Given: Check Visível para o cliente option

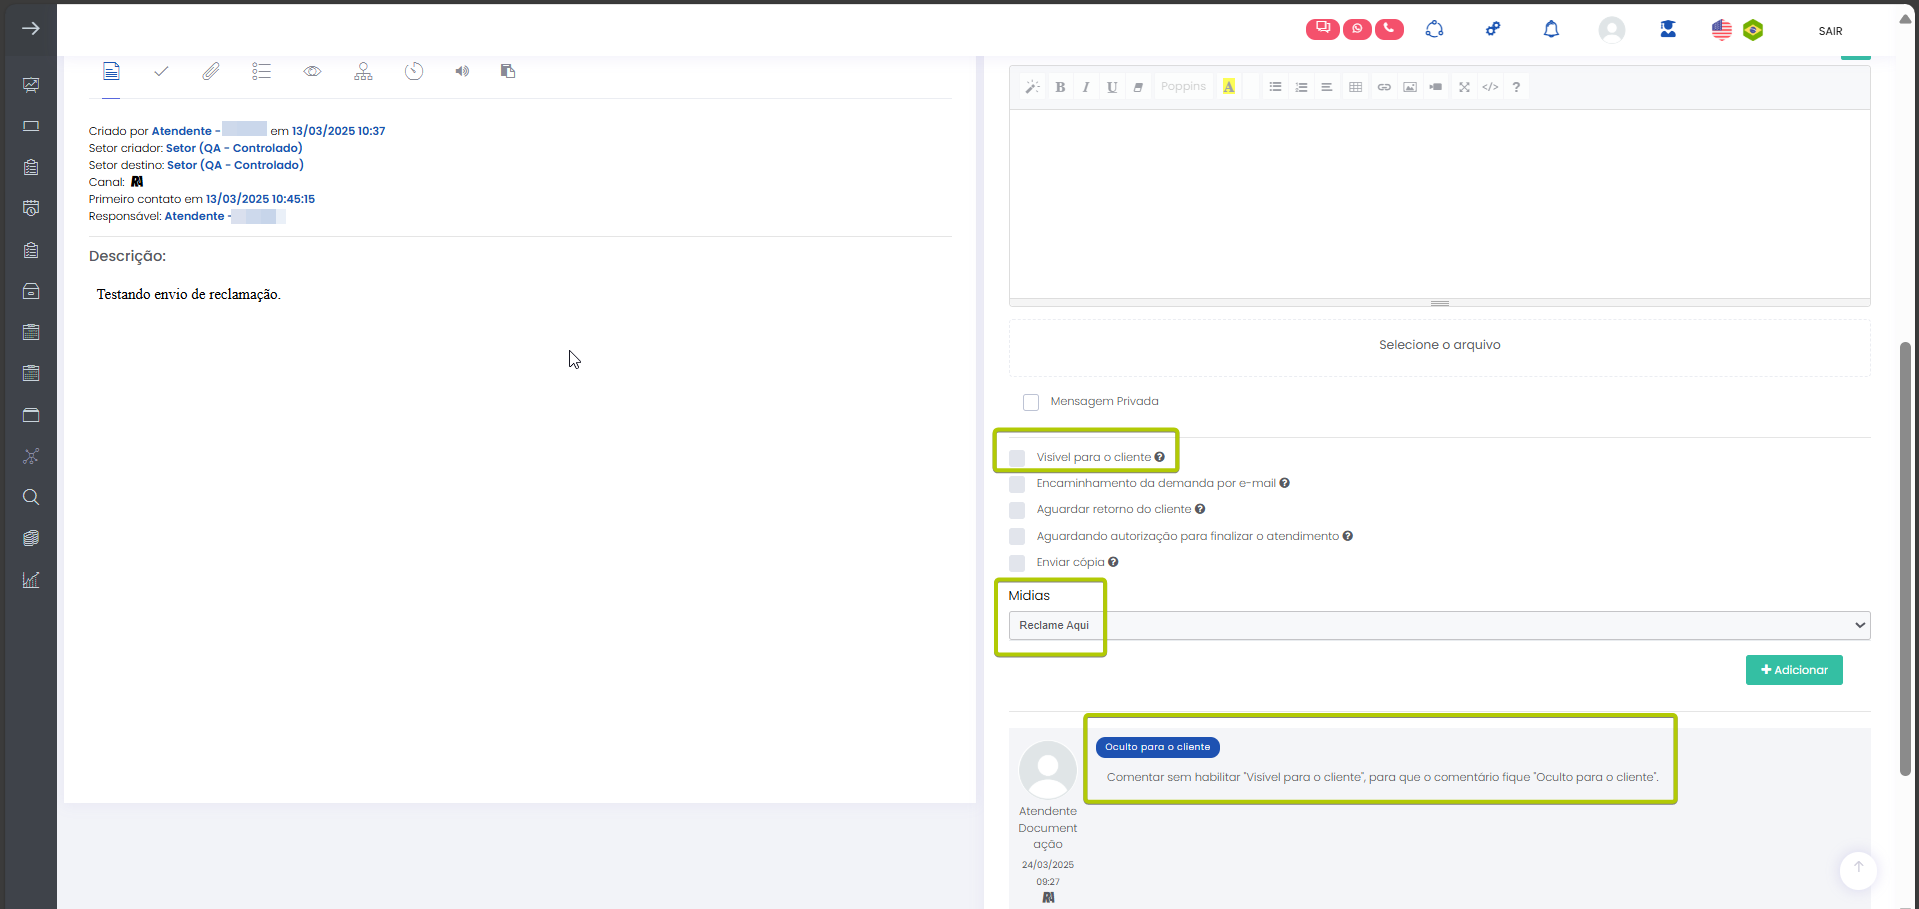Looking at the screenshot, I should click(1017, 458).
